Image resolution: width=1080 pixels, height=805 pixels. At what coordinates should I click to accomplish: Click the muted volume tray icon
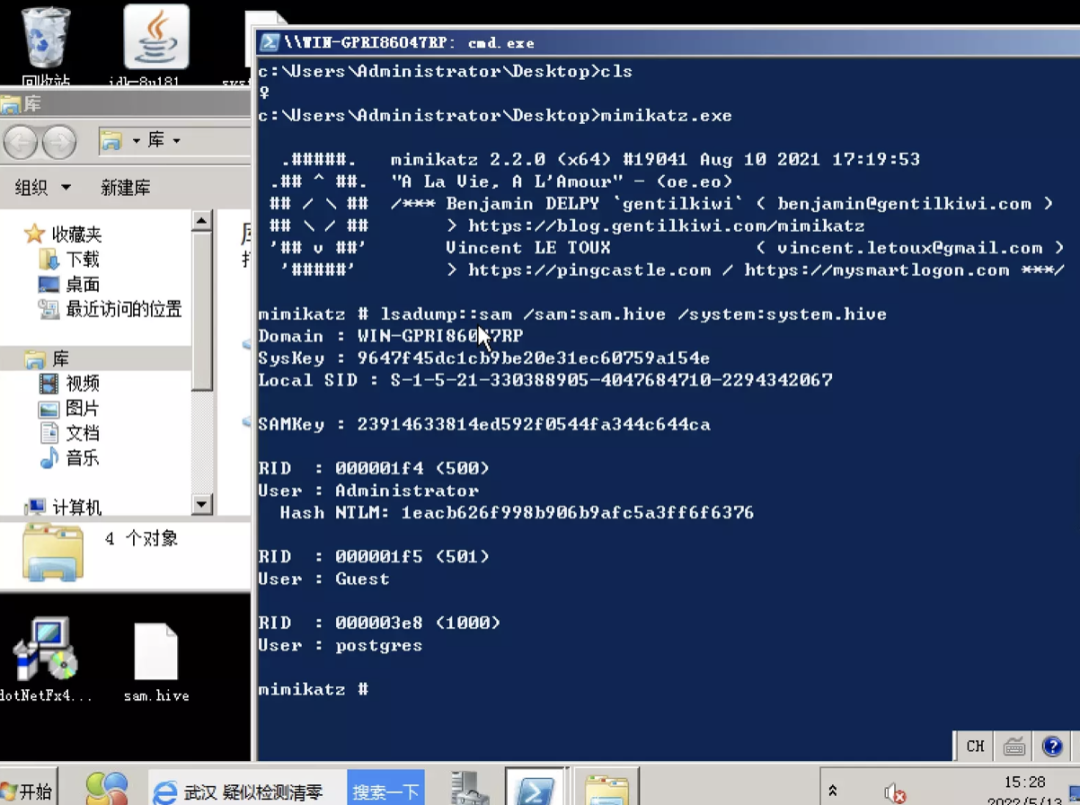coord(894,793)
